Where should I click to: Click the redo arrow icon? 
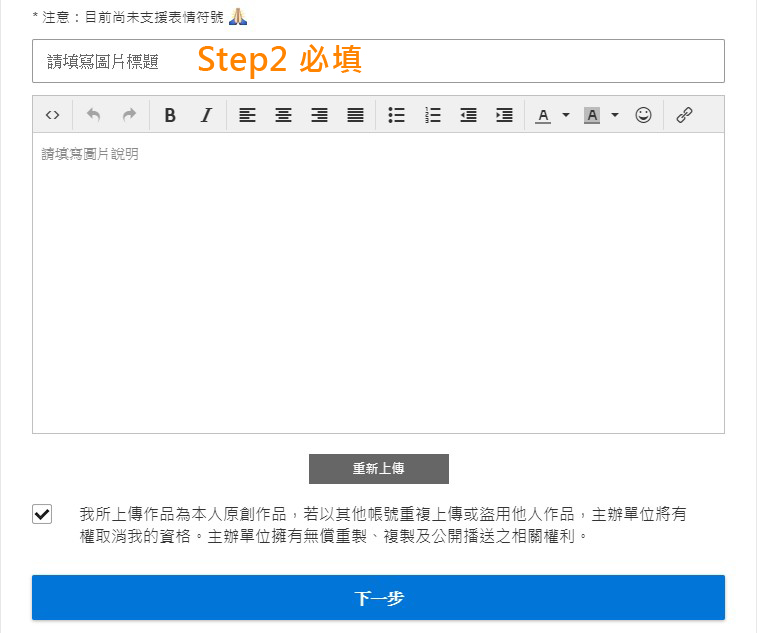[x=129, y=115]
